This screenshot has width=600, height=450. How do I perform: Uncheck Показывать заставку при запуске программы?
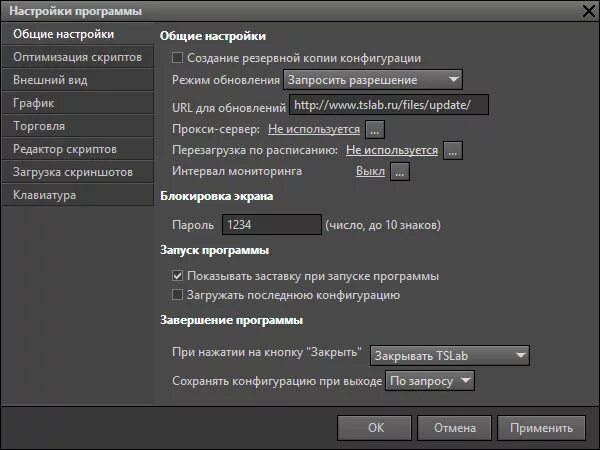(177, 276)
